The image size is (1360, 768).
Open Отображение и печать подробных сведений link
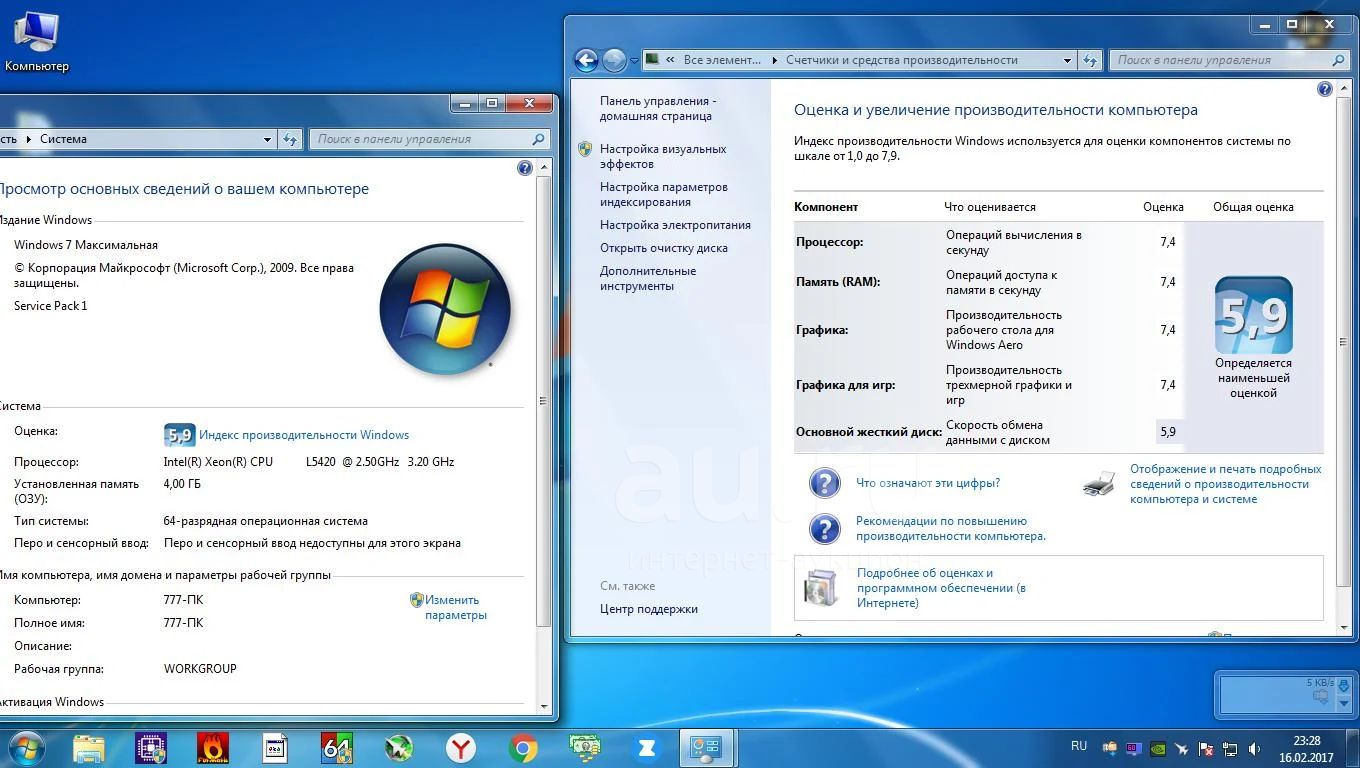point(1226,484)
